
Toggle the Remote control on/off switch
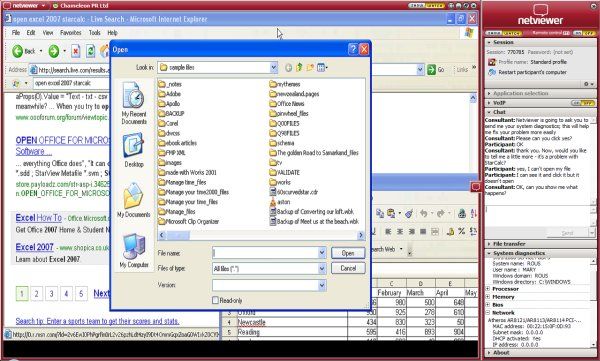click(x=583, y=33)
